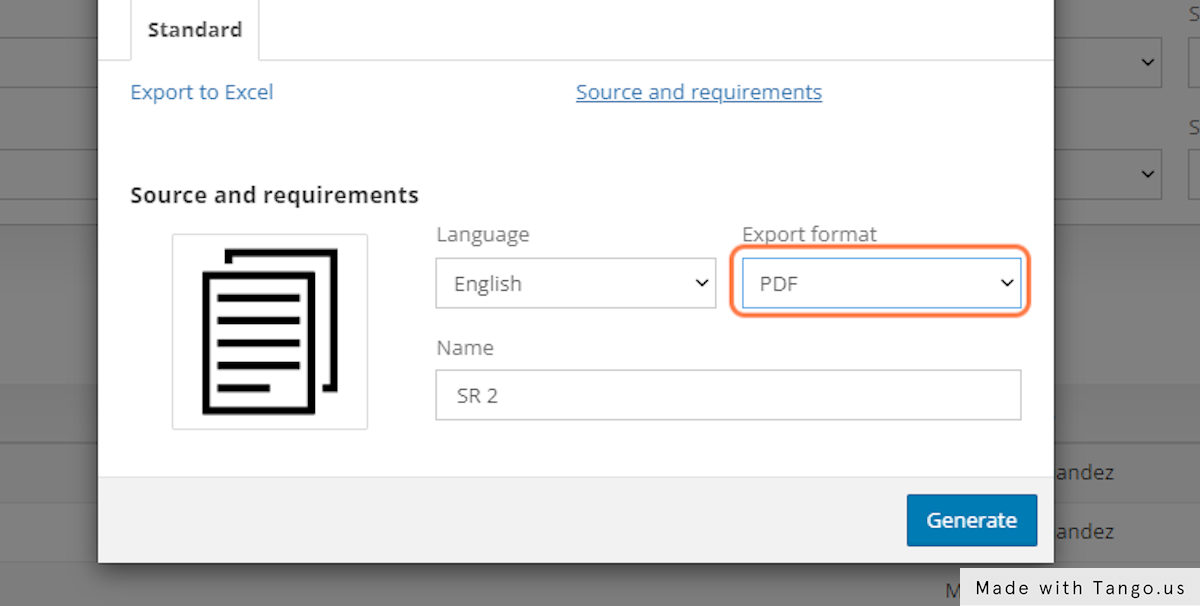Open the underlined Source and requirements link
Image resolution: width=1200 pixels, height=606 pixels.
point(698,91)
